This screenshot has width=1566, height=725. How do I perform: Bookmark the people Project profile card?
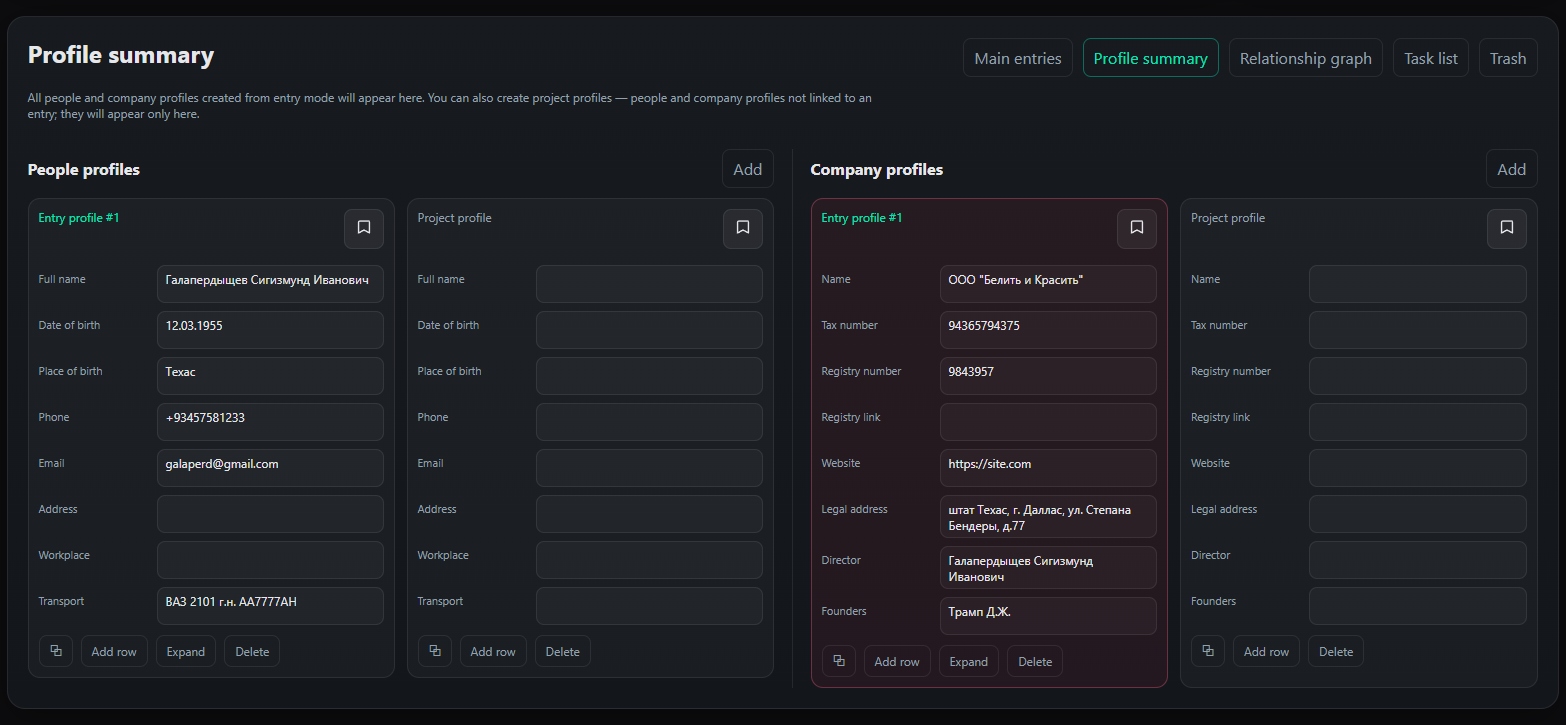(742, 228)
